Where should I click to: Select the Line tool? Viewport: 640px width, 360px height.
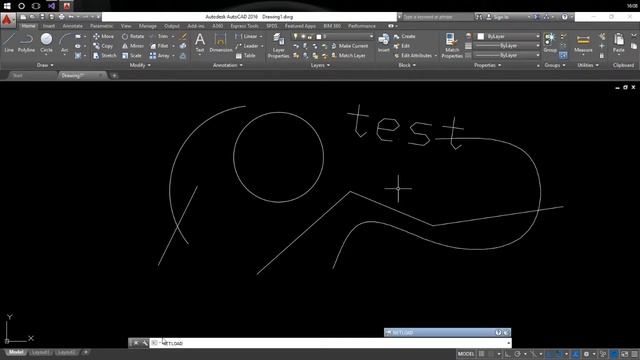9,43
